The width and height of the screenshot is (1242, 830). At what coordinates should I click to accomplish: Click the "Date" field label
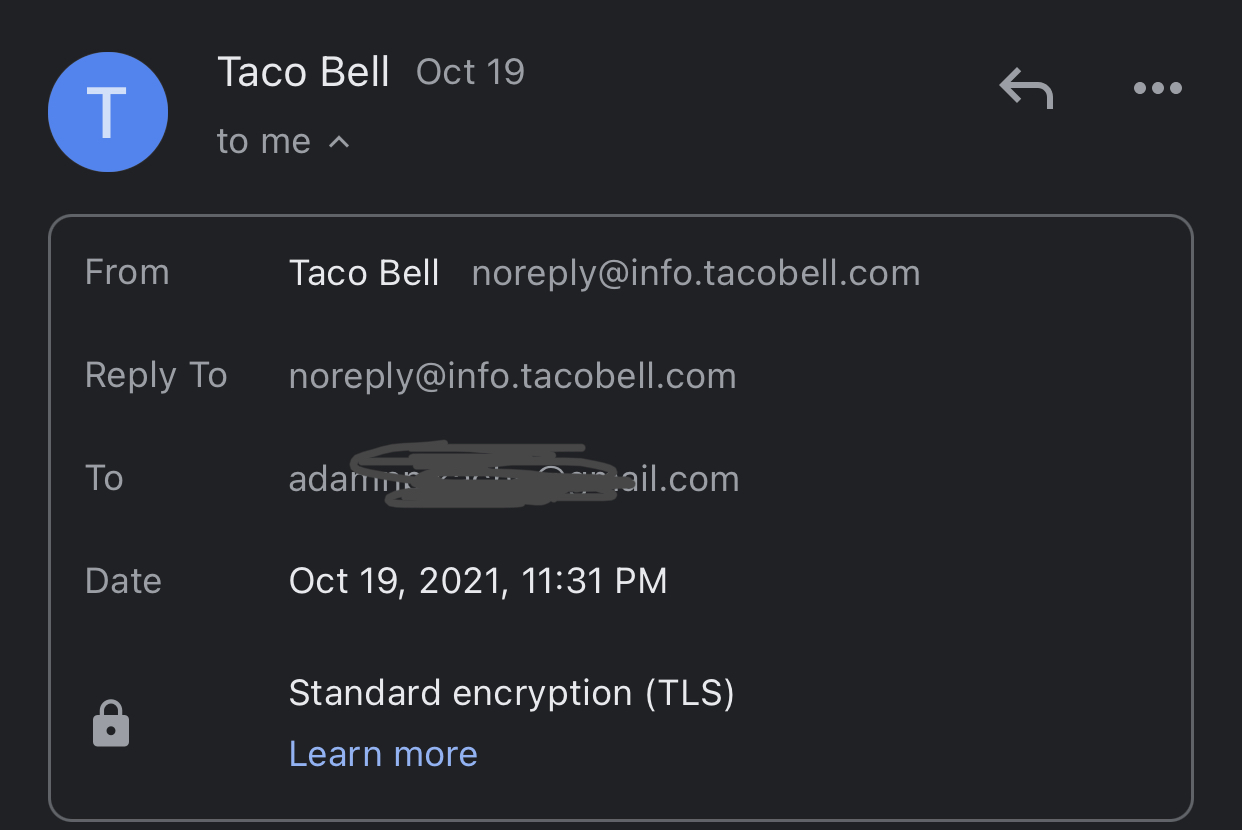point(123,581)
